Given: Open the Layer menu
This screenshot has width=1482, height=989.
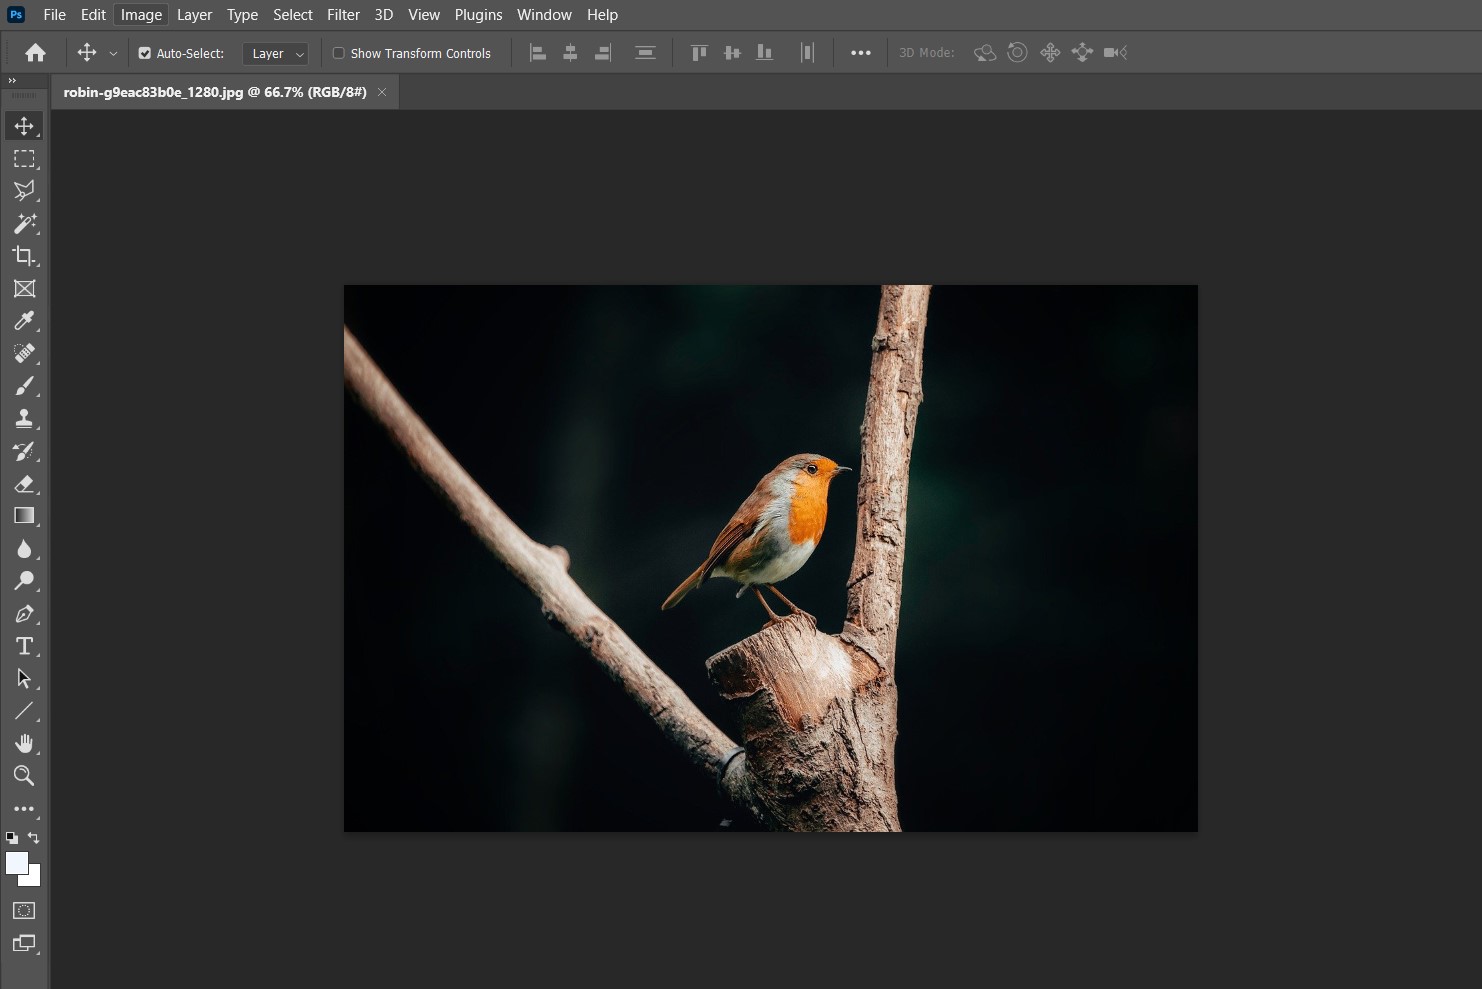Looking at the screenshot, I should click(194, 15).
